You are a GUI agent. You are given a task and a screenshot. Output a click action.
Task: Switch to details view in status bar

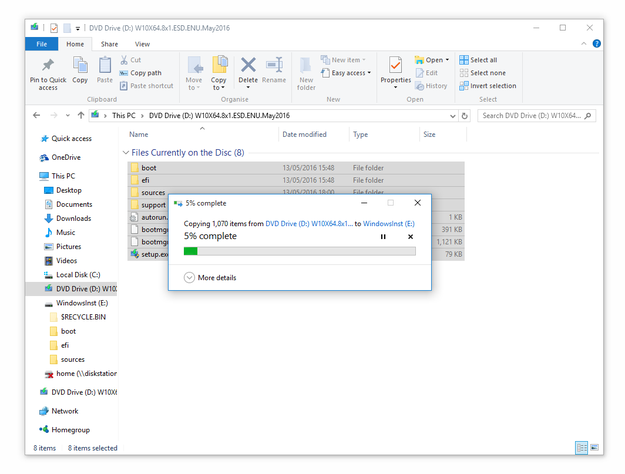click(x=582, y=448)
